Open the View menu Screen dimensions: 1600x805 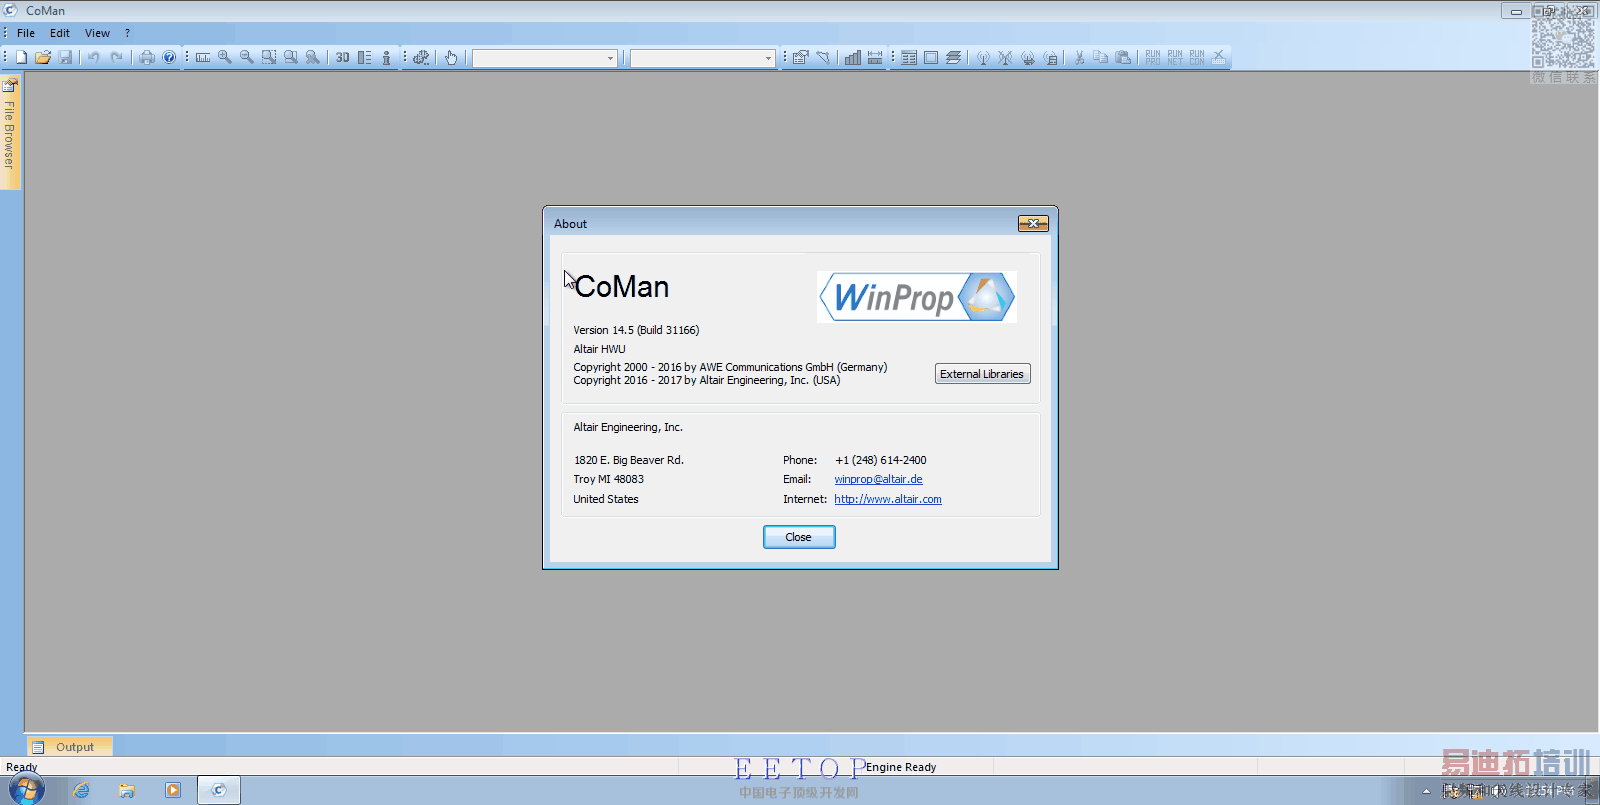click(x=97, y=33)
